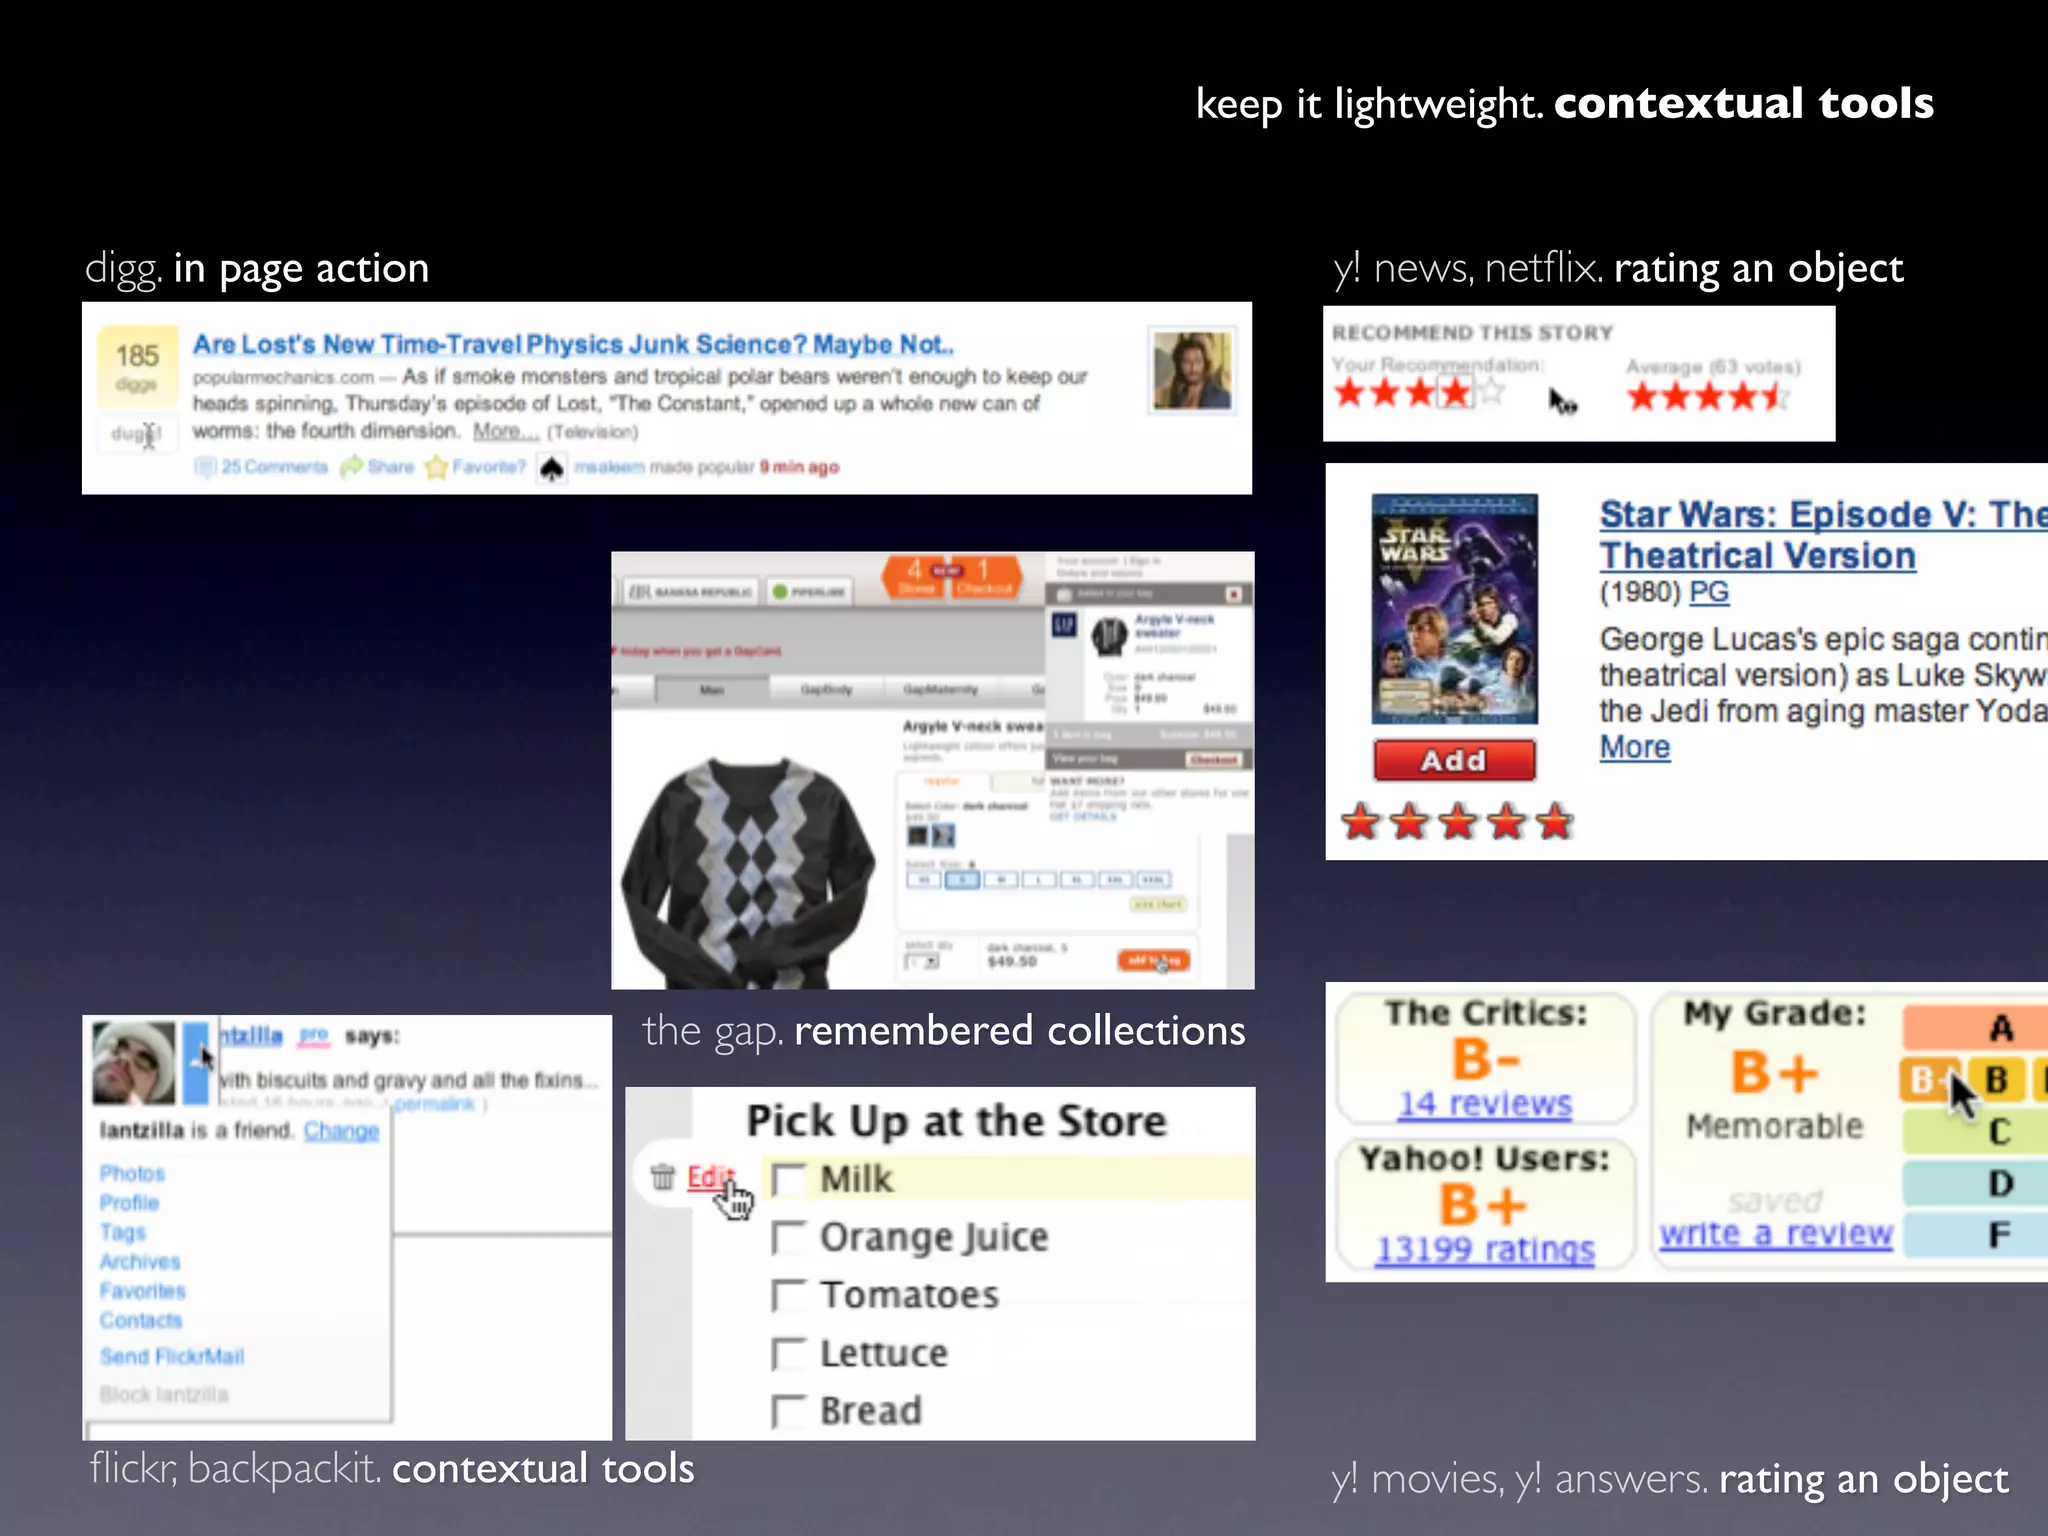Check the Bread checkbox

pos(788,1412)
